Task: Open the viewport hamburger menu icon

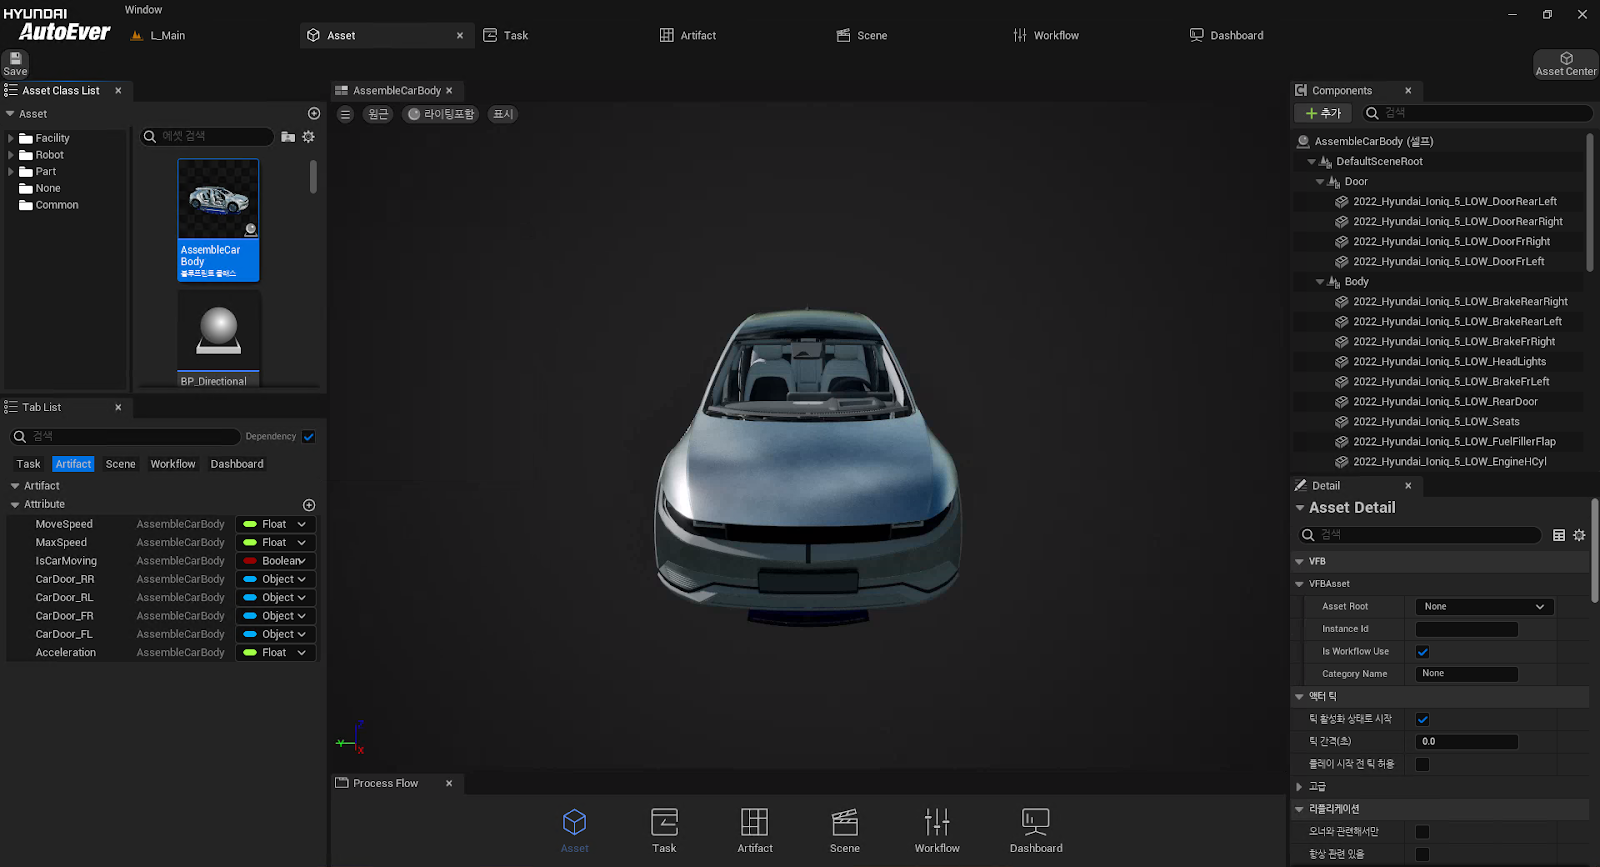Action: (345, 114)
